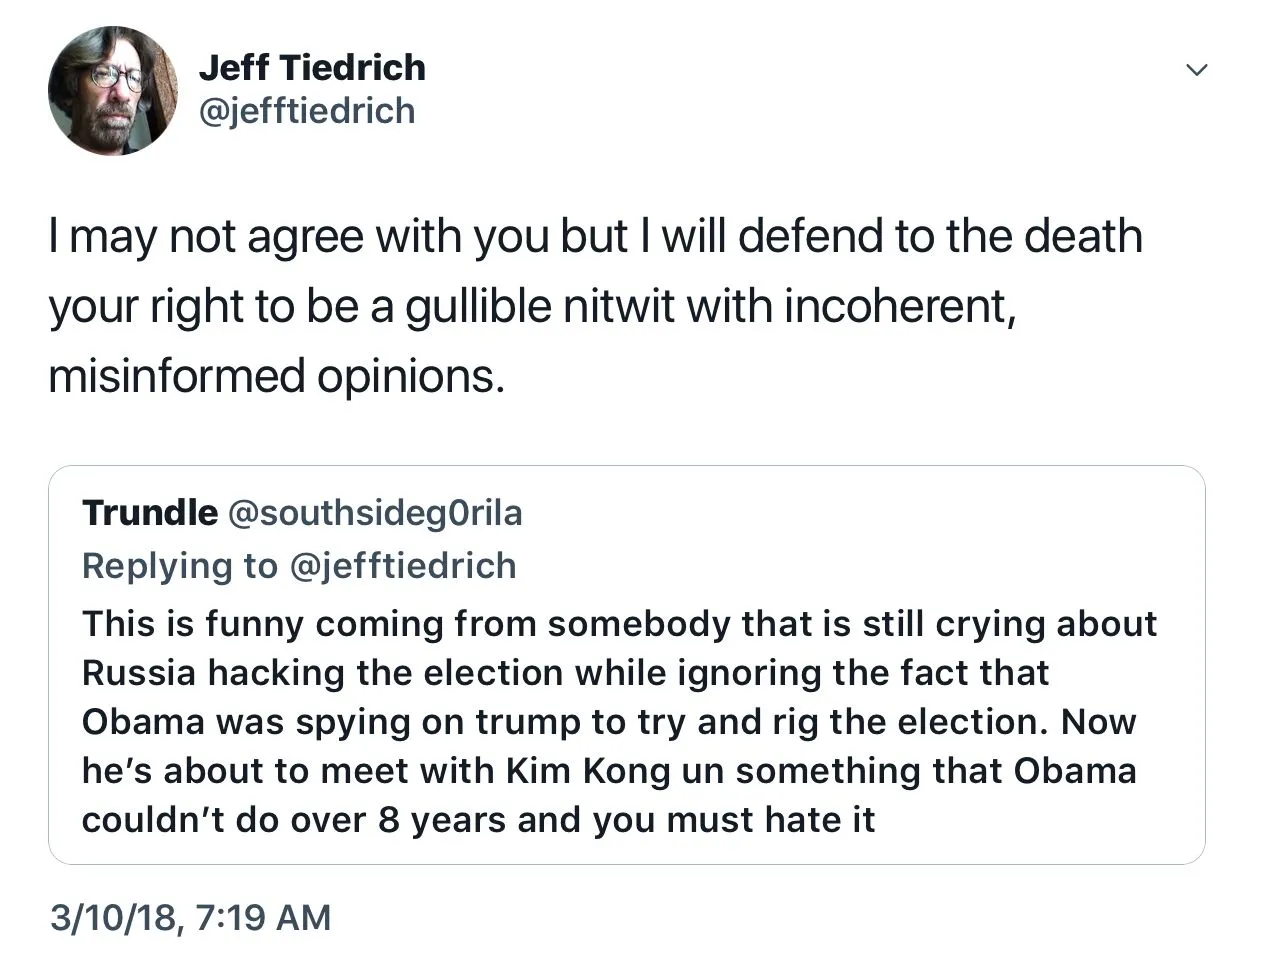Click the quoted line starting "Obama was spying"
This screenshot has height=962, width=1265.
pyautogui.click(x=608, y=721)
